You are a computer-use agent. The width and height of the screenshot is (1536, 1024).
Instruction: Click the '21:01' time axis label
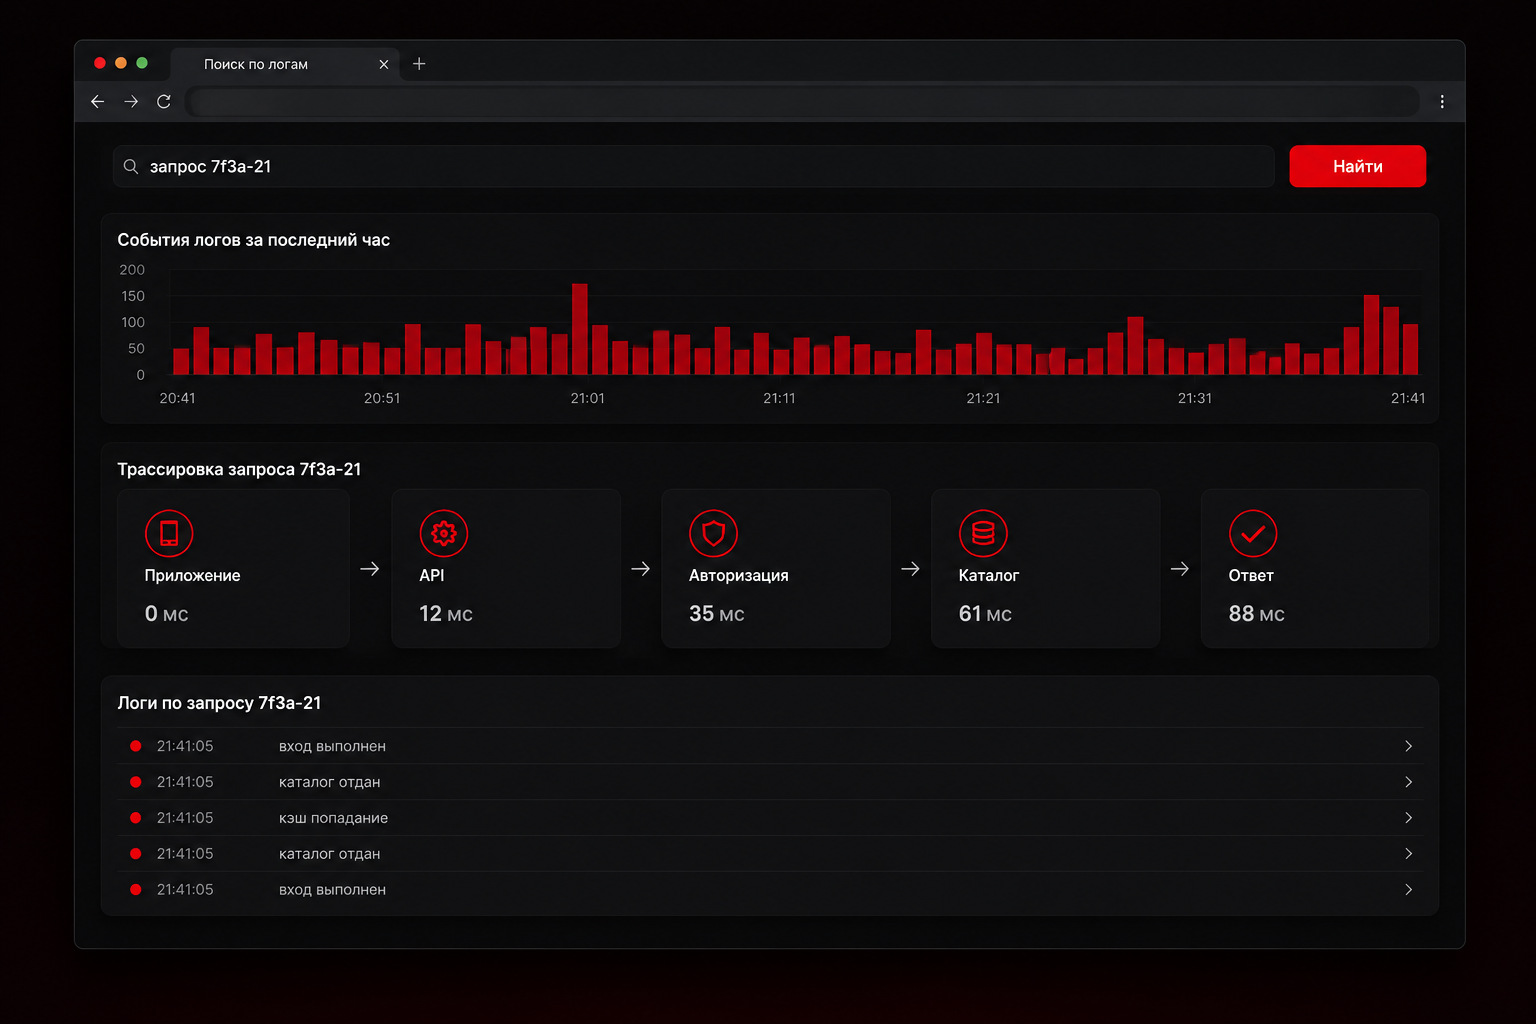(587, 398)
